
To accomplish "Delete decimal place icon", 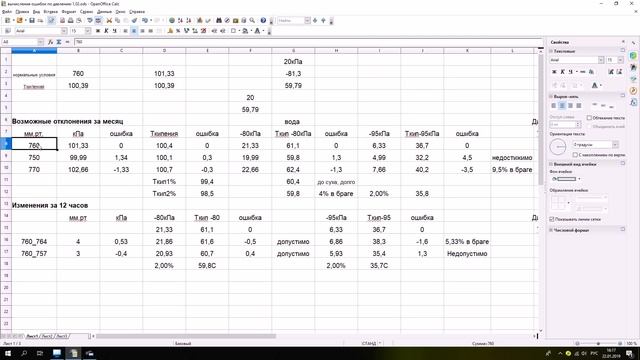I will (203, 31).
